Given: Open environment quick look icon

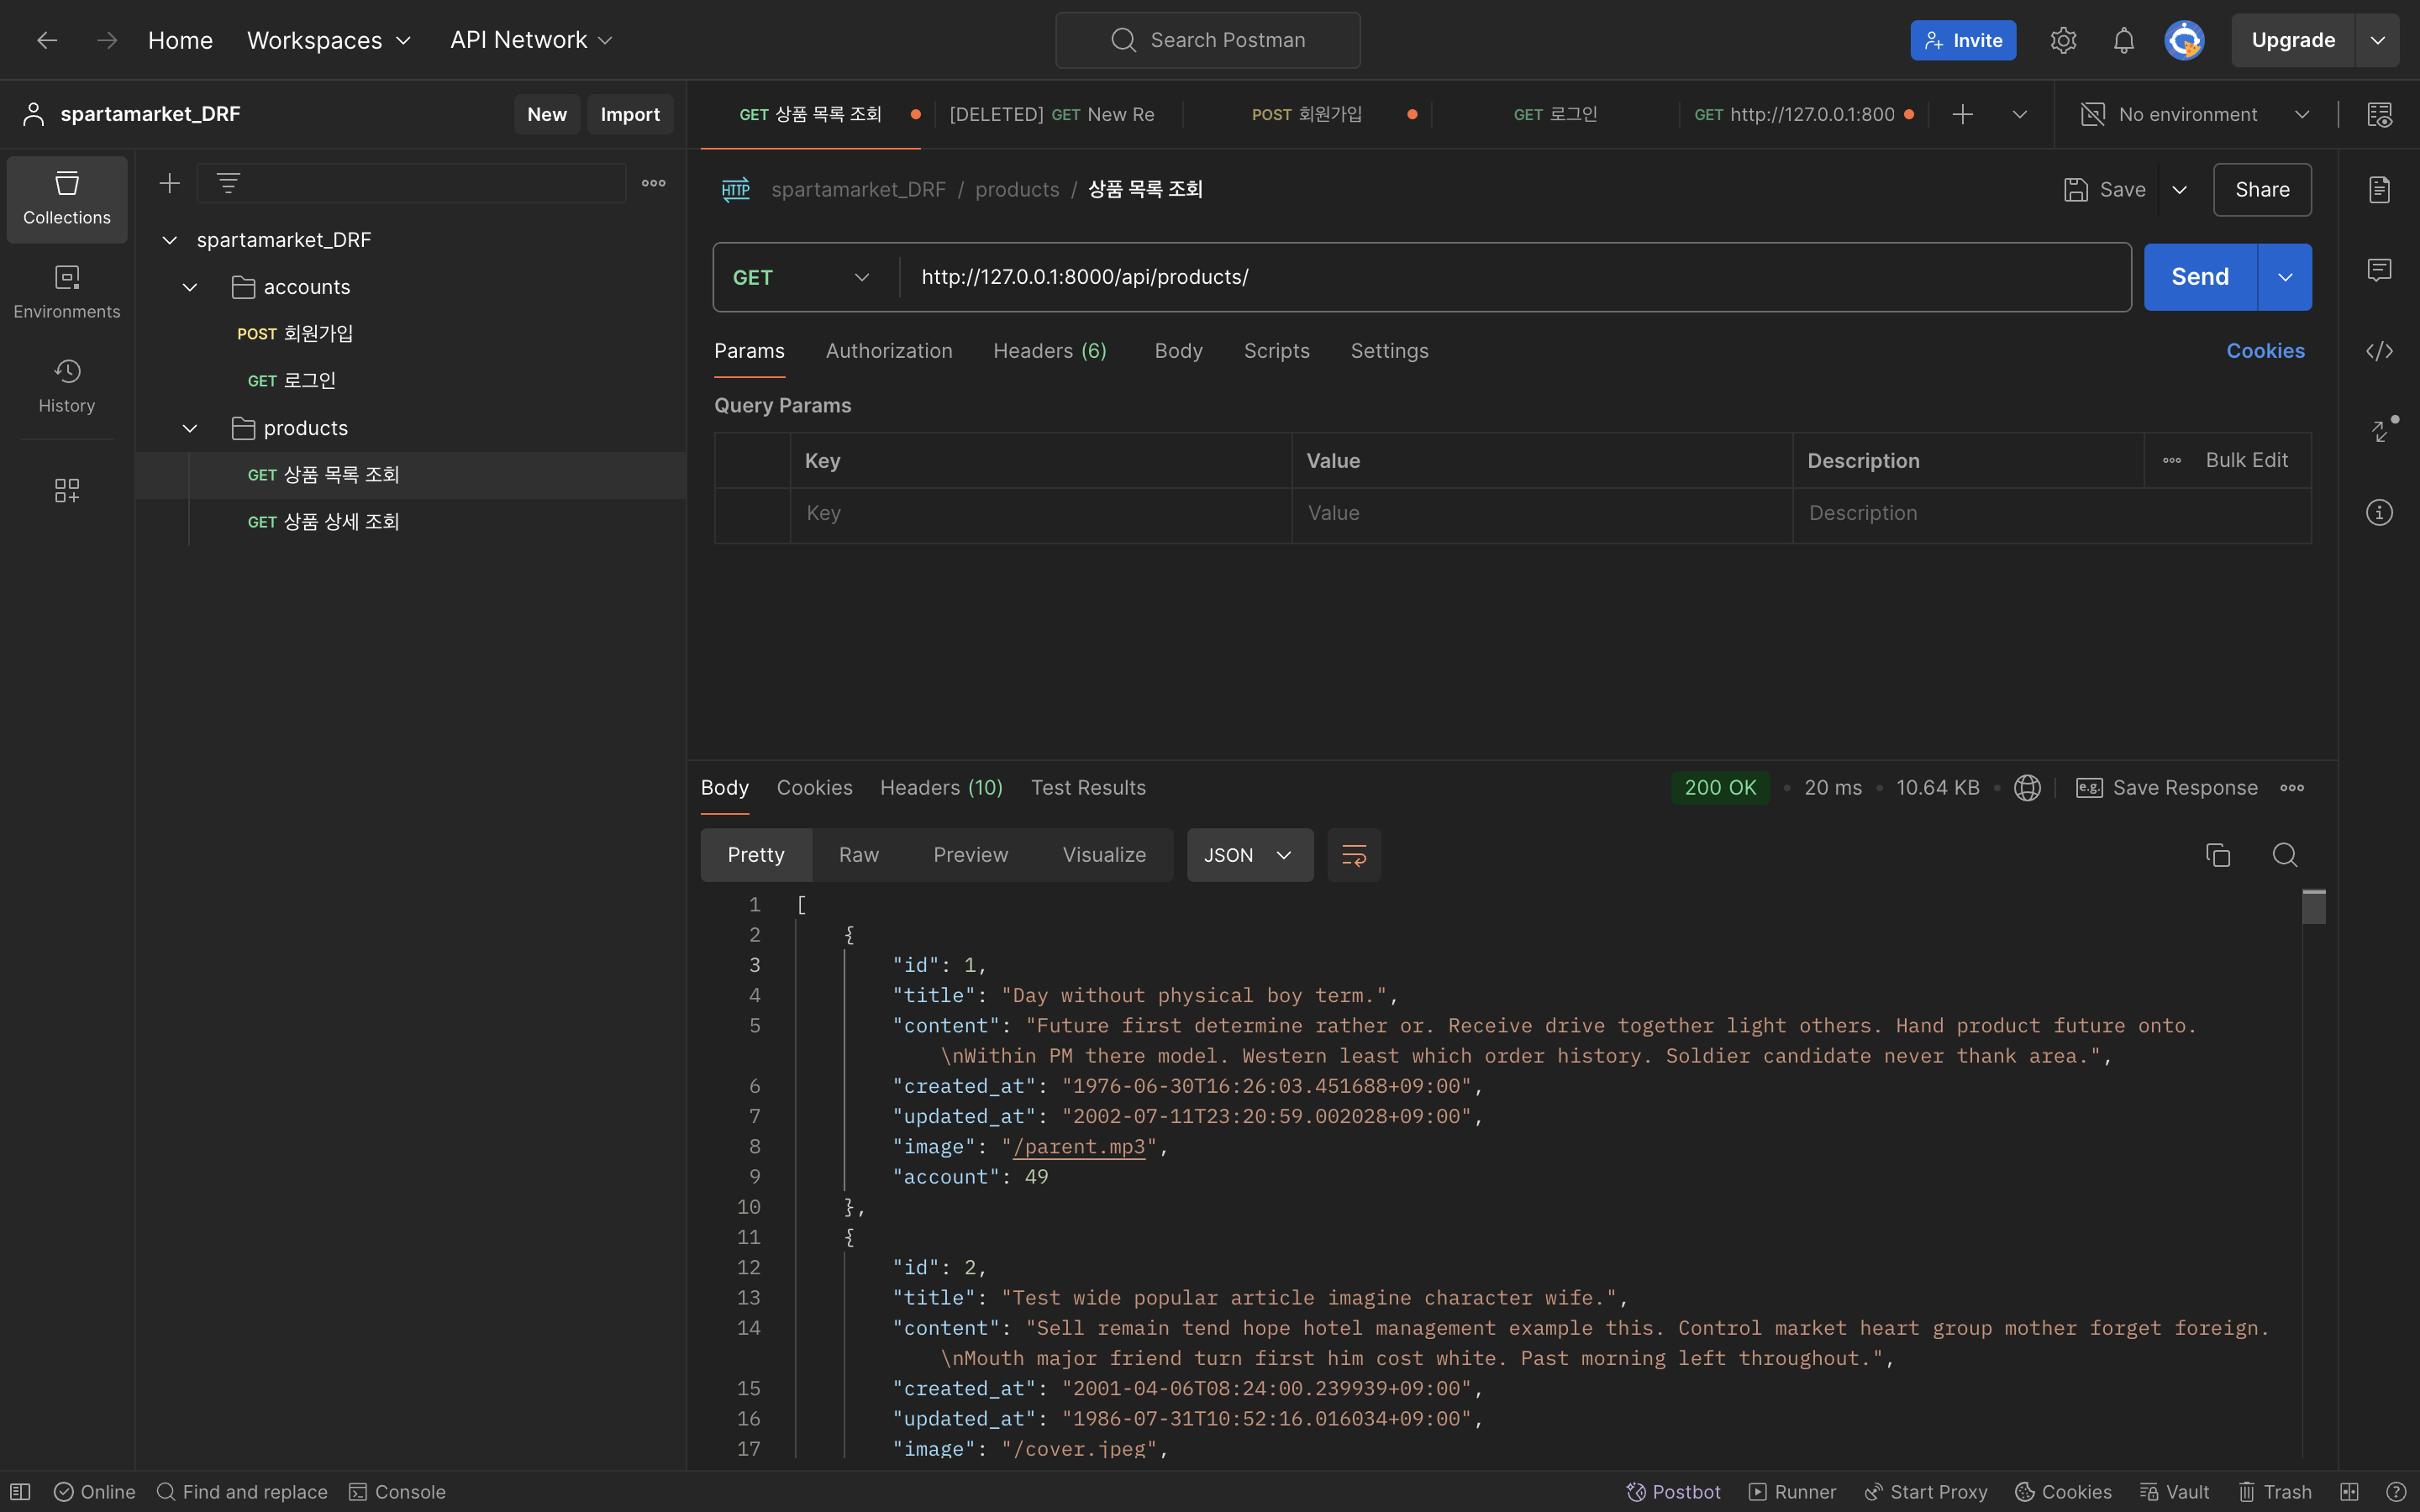Looking at the screenshot, I should (x=2380, y=114).
